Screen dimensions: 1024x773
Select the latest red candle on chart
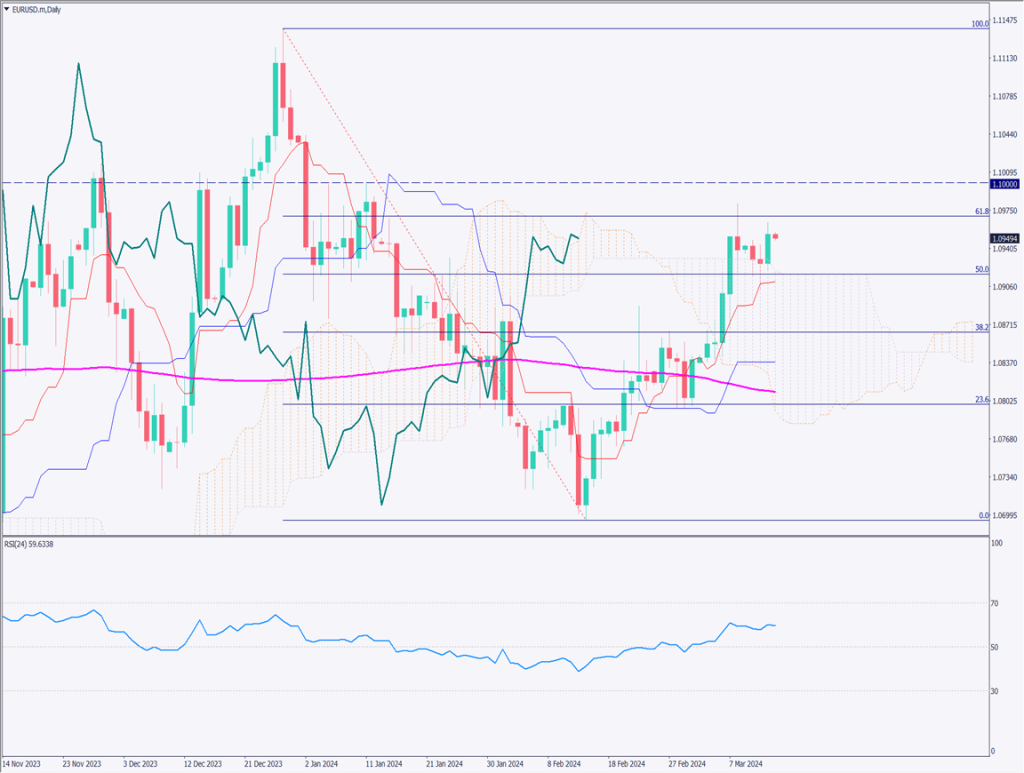point(775,236)
